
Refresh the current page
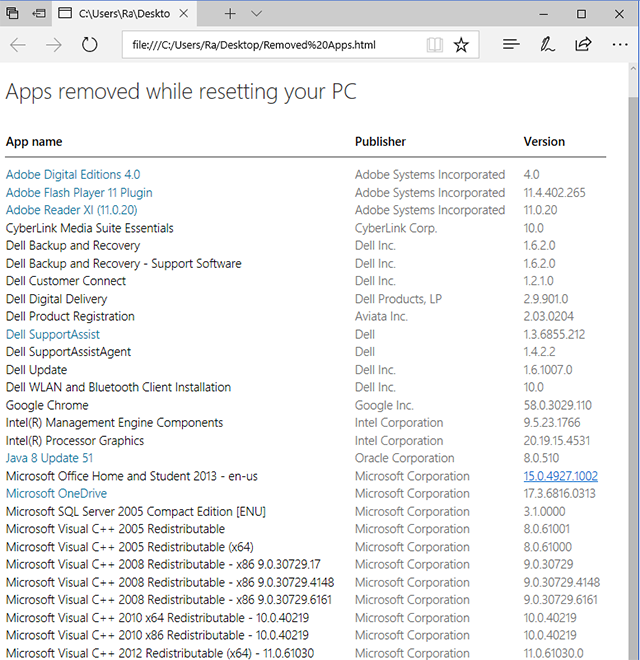click(89, 45)
